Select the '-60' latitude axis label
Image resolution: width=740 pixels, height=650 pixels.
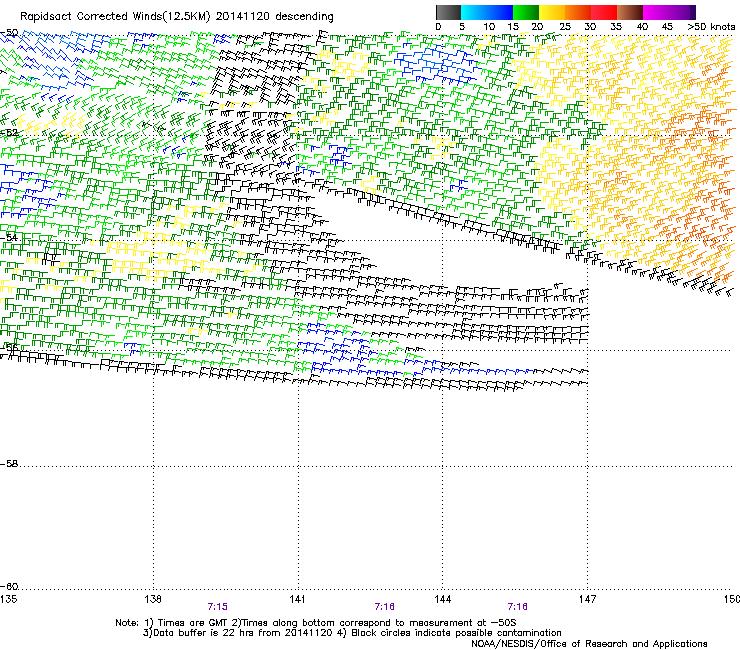(9, 586)
